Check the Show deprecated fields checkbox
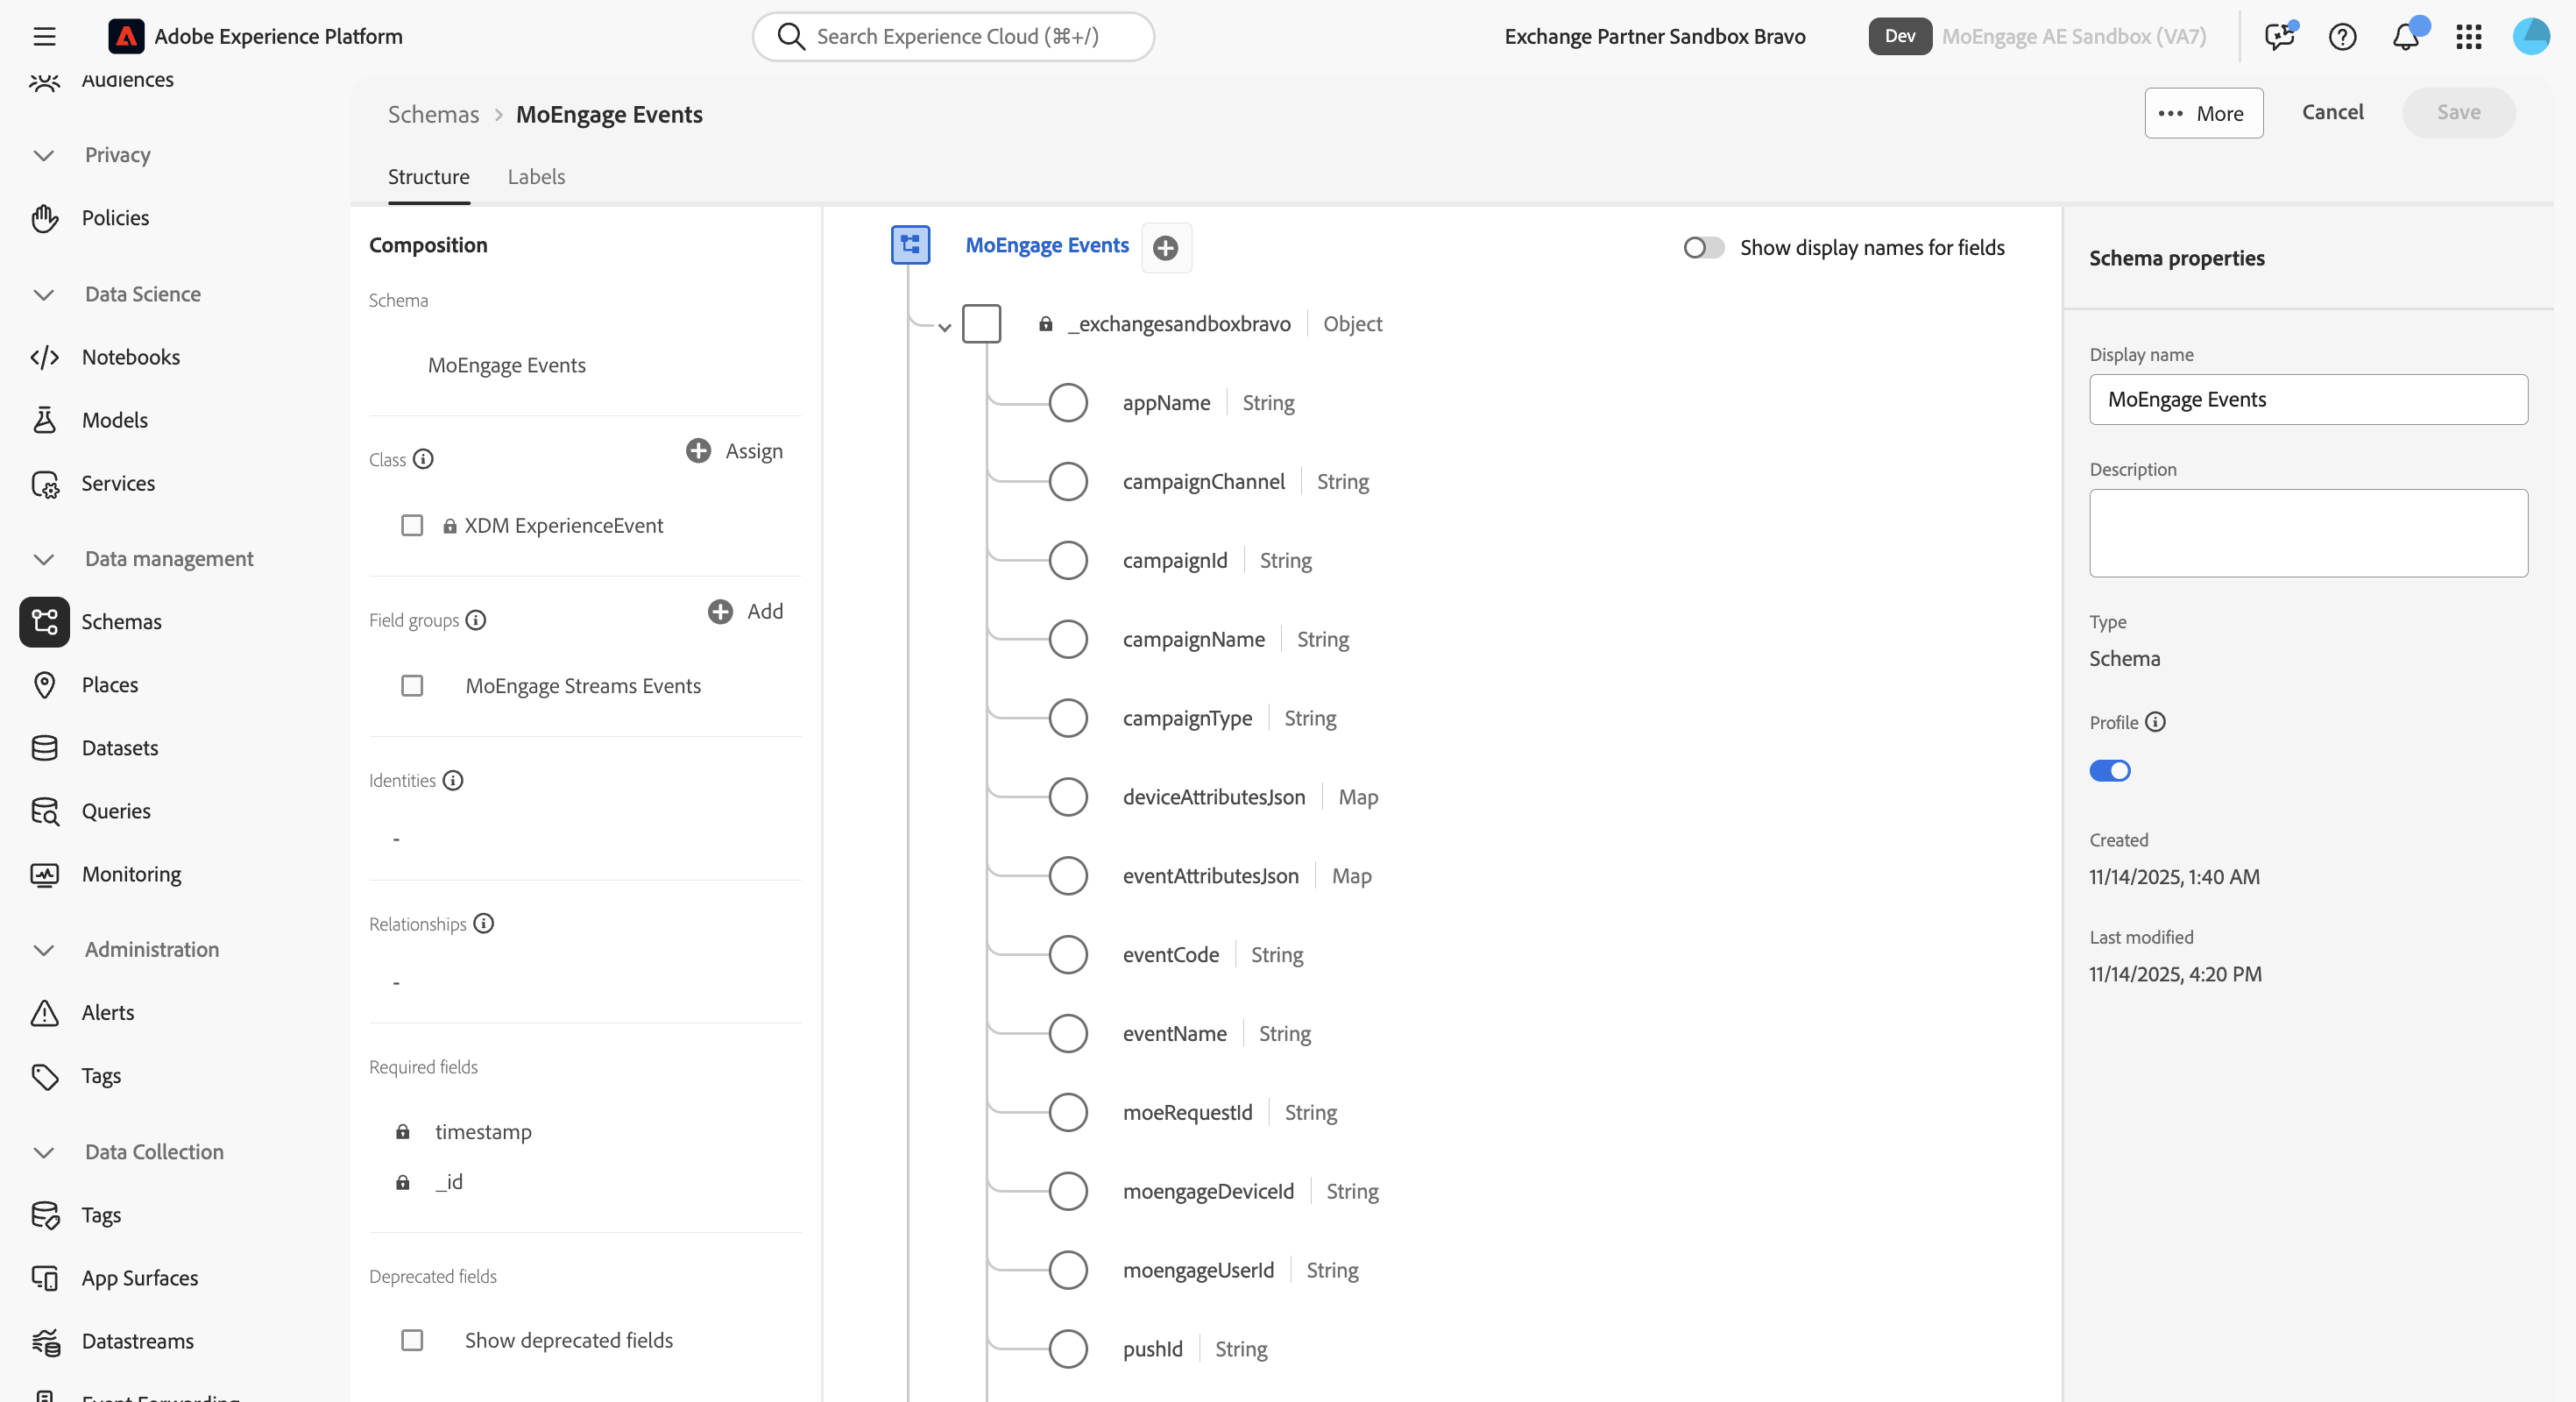Screen dimensions: 2576x1402 coord(412,1339)
